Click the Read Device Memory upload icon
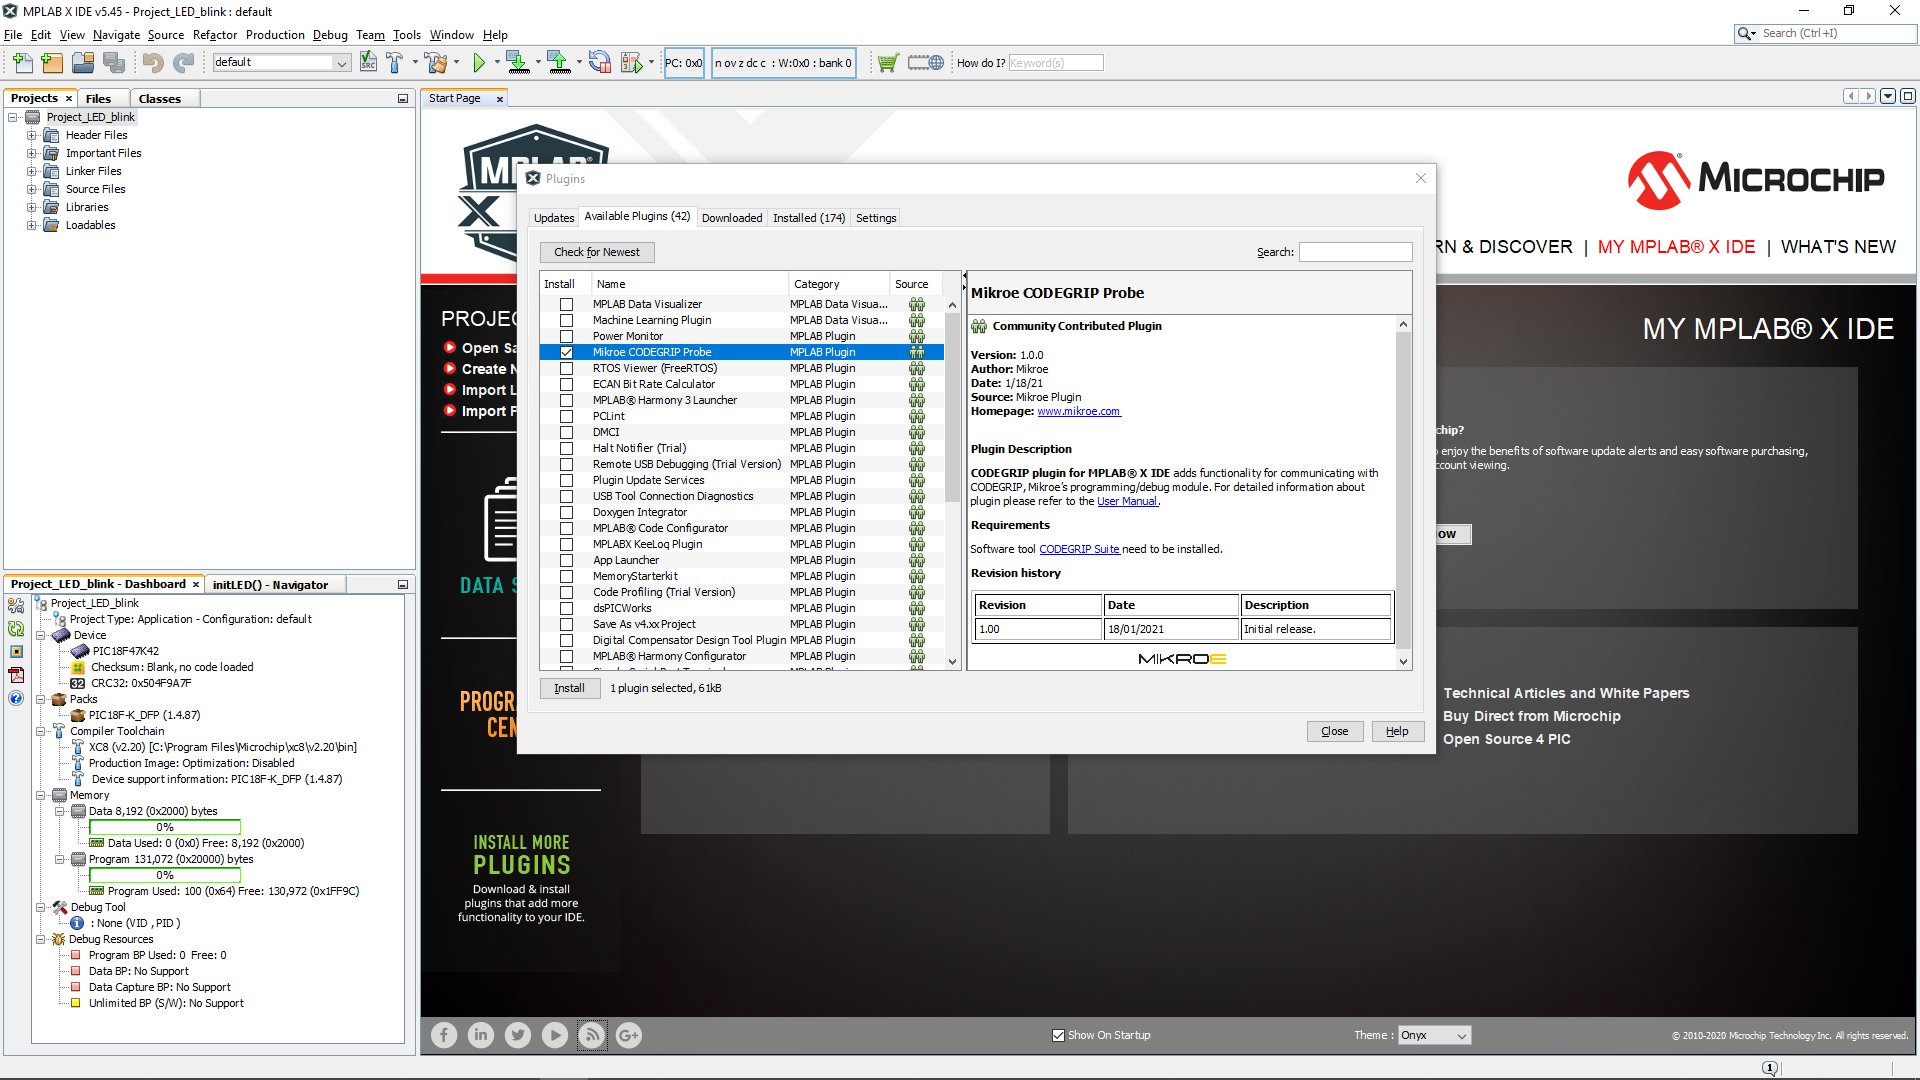Viewport: 1920px width, 1080px height. [x=559, y=63]
